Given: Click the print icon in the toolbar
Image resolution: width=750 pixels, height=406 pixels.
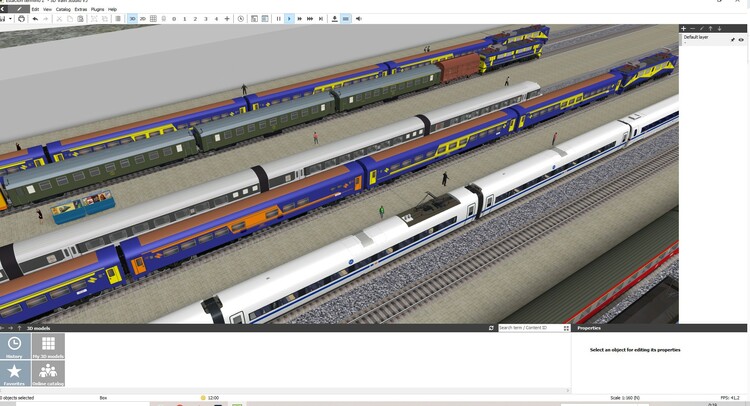Looking at the screenshot, I should tap(21, 19).
